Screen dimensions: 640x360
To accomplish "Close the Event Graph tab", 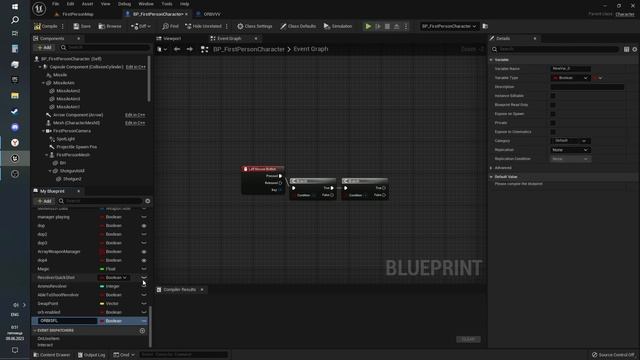I will click(256, 38).
